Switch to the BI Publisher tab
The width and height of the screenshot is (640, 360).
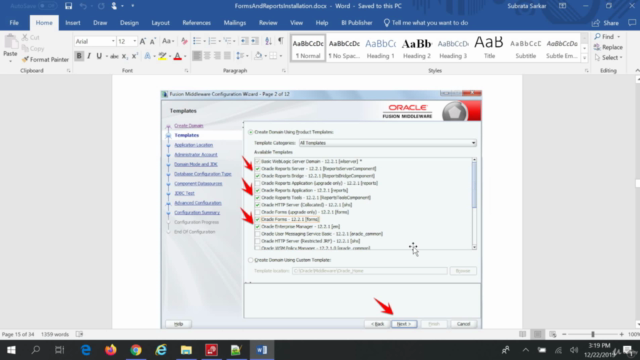point(356,23)
